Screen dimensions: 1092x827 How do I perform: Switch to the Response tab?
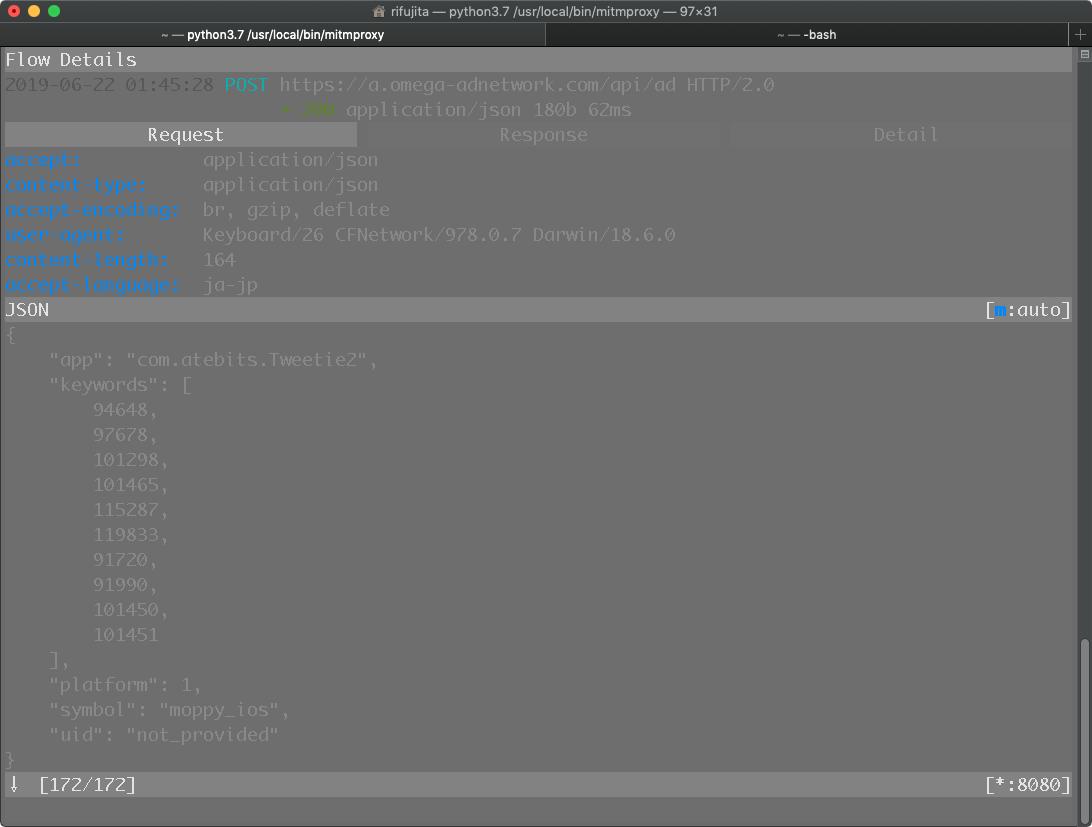(543, 134)
